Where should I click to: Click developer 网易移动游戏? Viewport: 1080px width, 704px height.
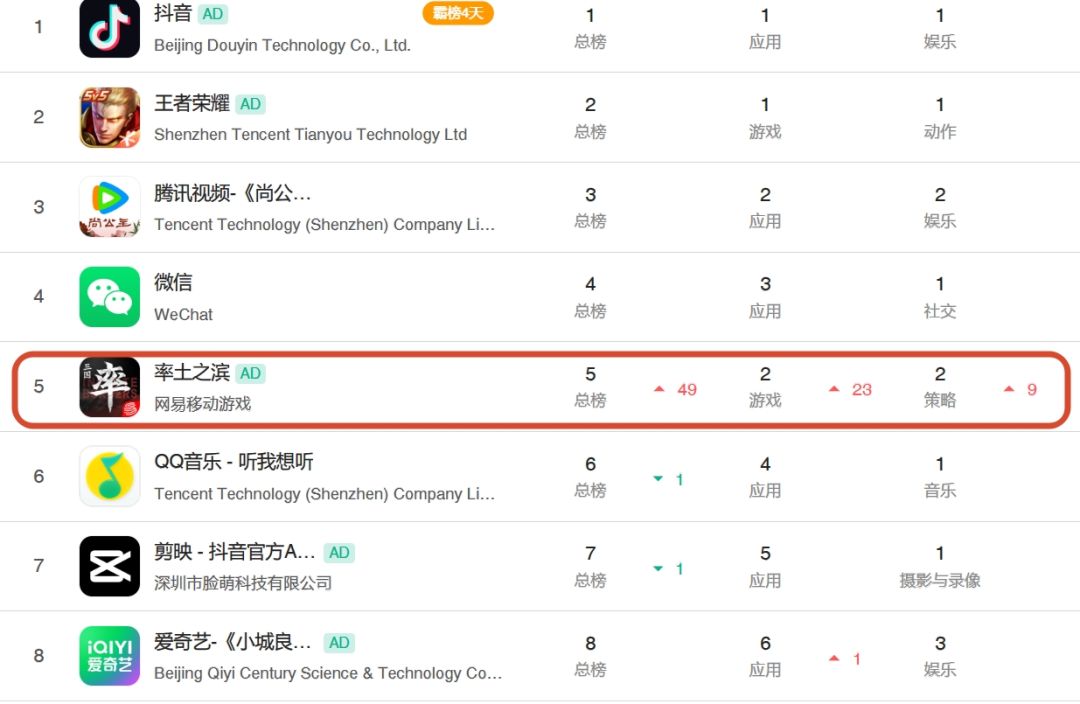click(202, 404)
